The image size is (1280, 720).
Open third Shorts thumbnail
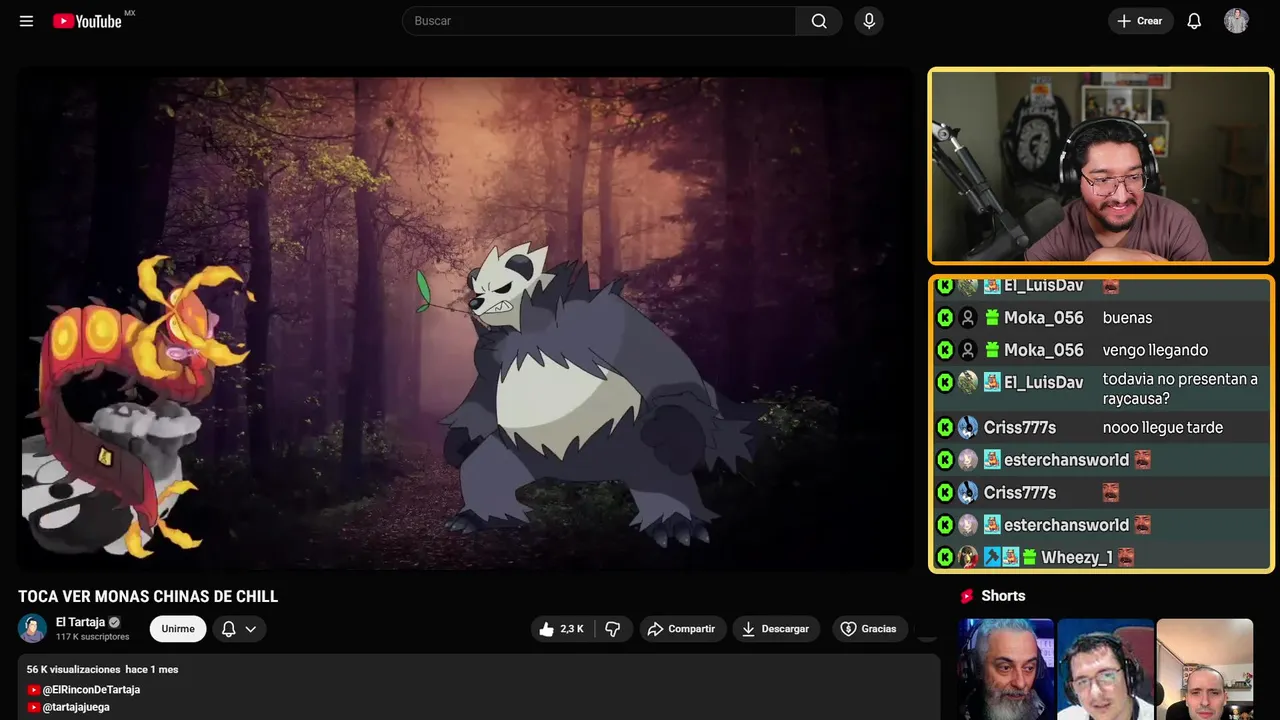coord(1204,669)
